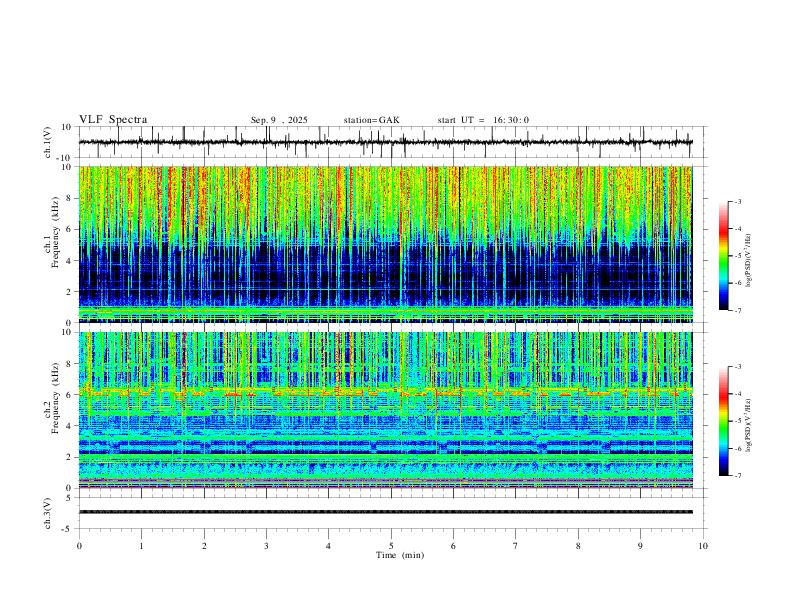Screen dimensions: 792x612
Task: Click the '-7' label on ch.2 colorbar
Action: click(737, 475)
